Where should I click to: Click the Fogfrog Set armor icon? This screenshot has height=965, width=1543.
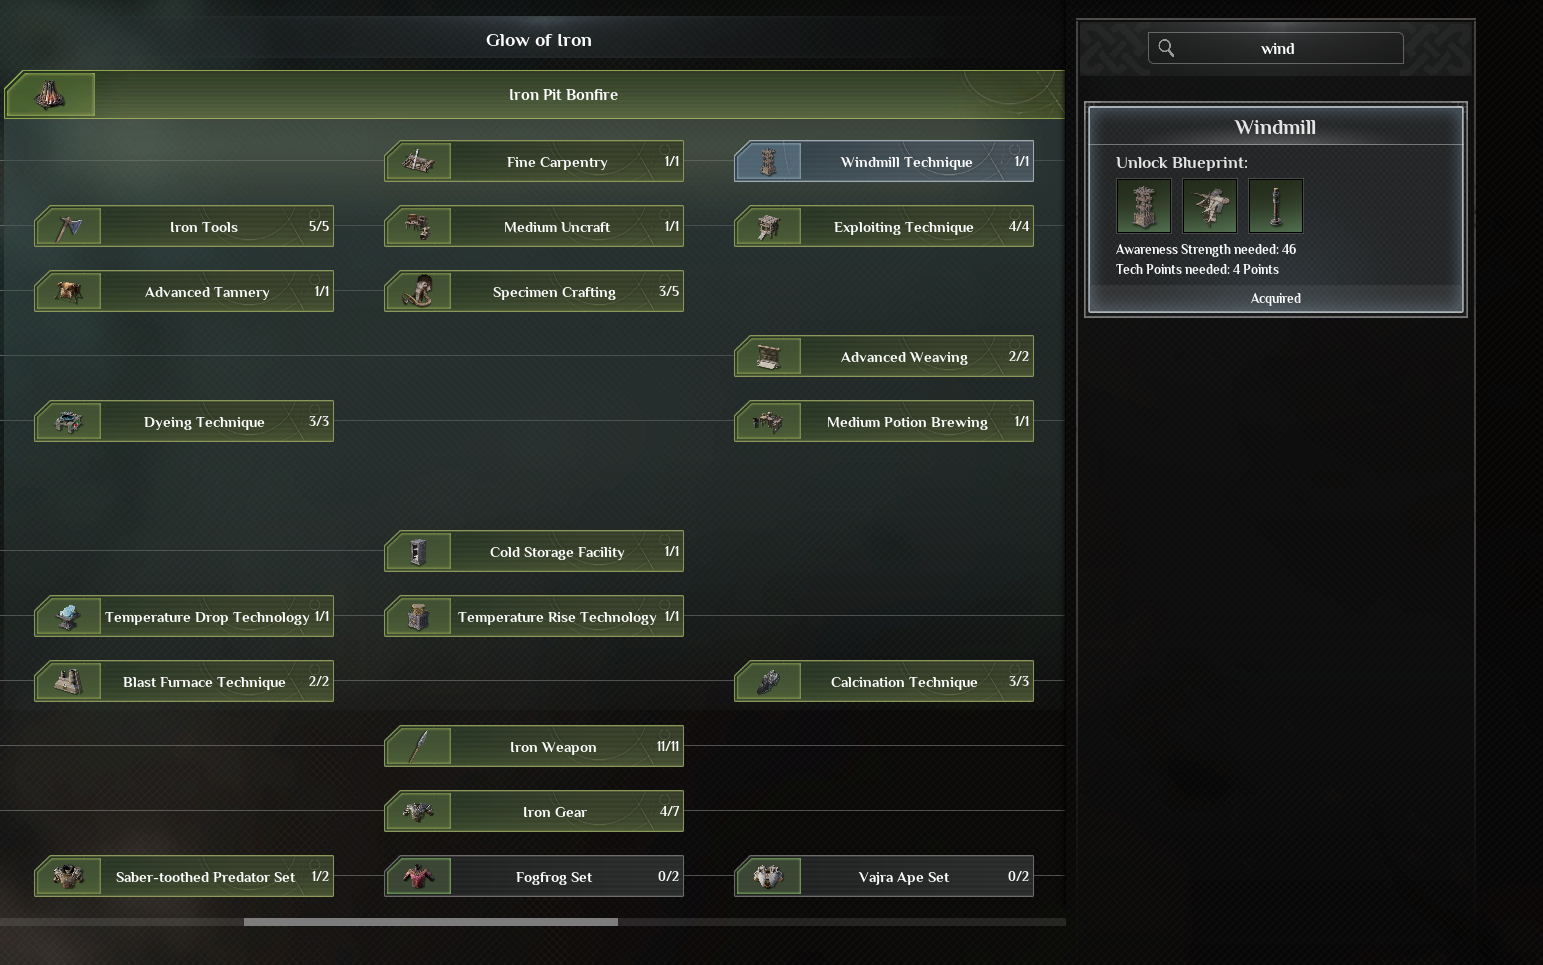click(418, 876)
